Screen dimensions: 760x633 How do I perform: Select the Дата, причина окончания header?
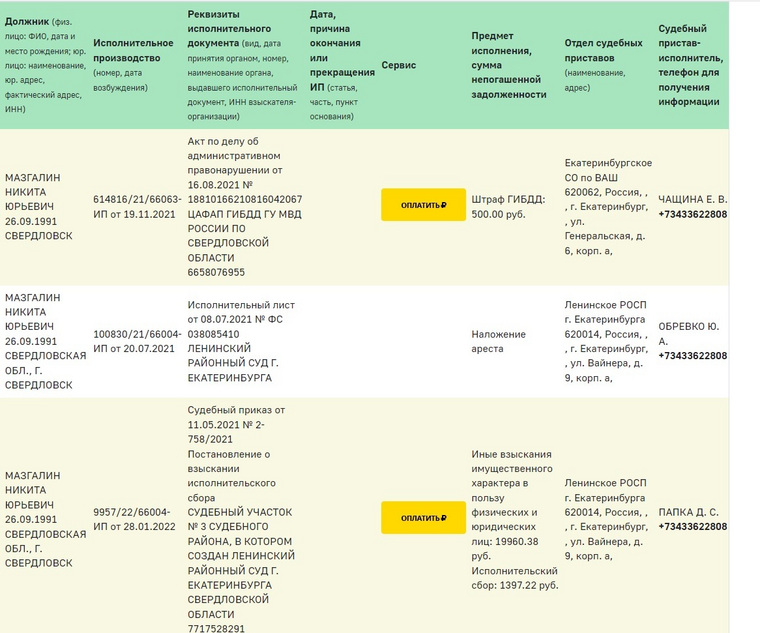click(342, 65)
